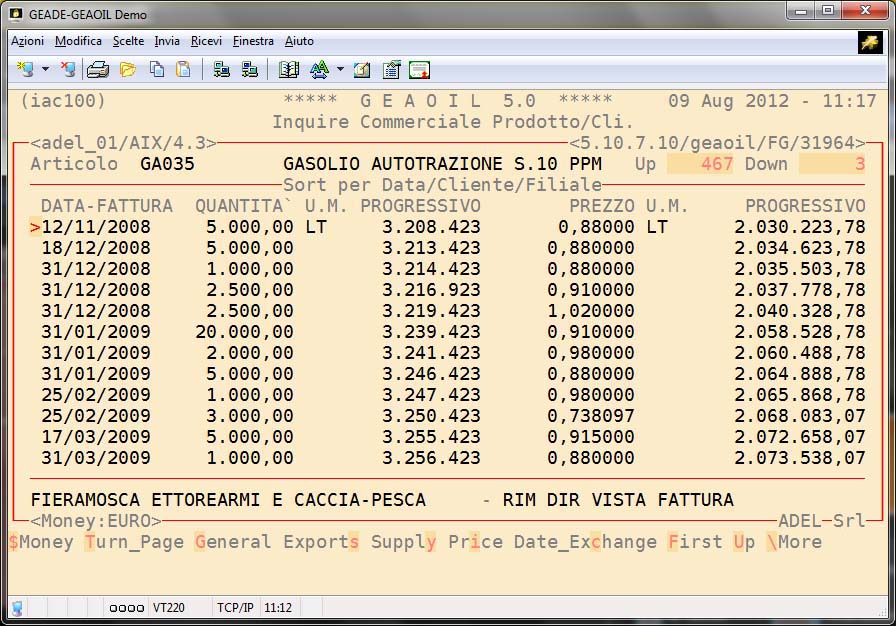Click the Exports command in bottom bar
The image size is (896, 626).
coord(321,542)
